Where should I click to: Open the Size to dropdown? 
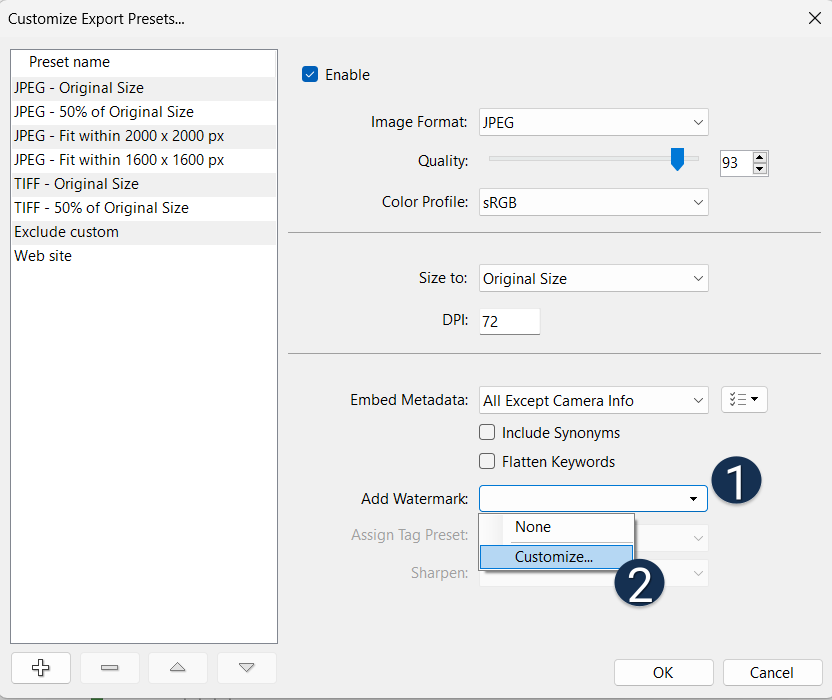coord(593,279)
